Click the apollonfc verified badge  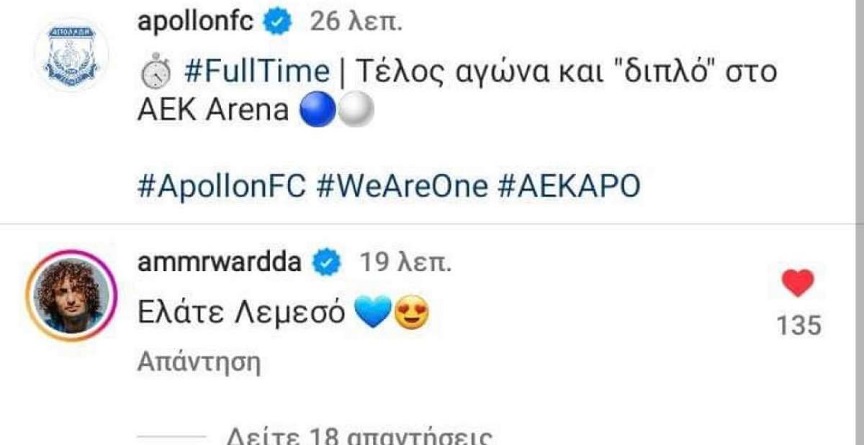click(x=277, y=22)
